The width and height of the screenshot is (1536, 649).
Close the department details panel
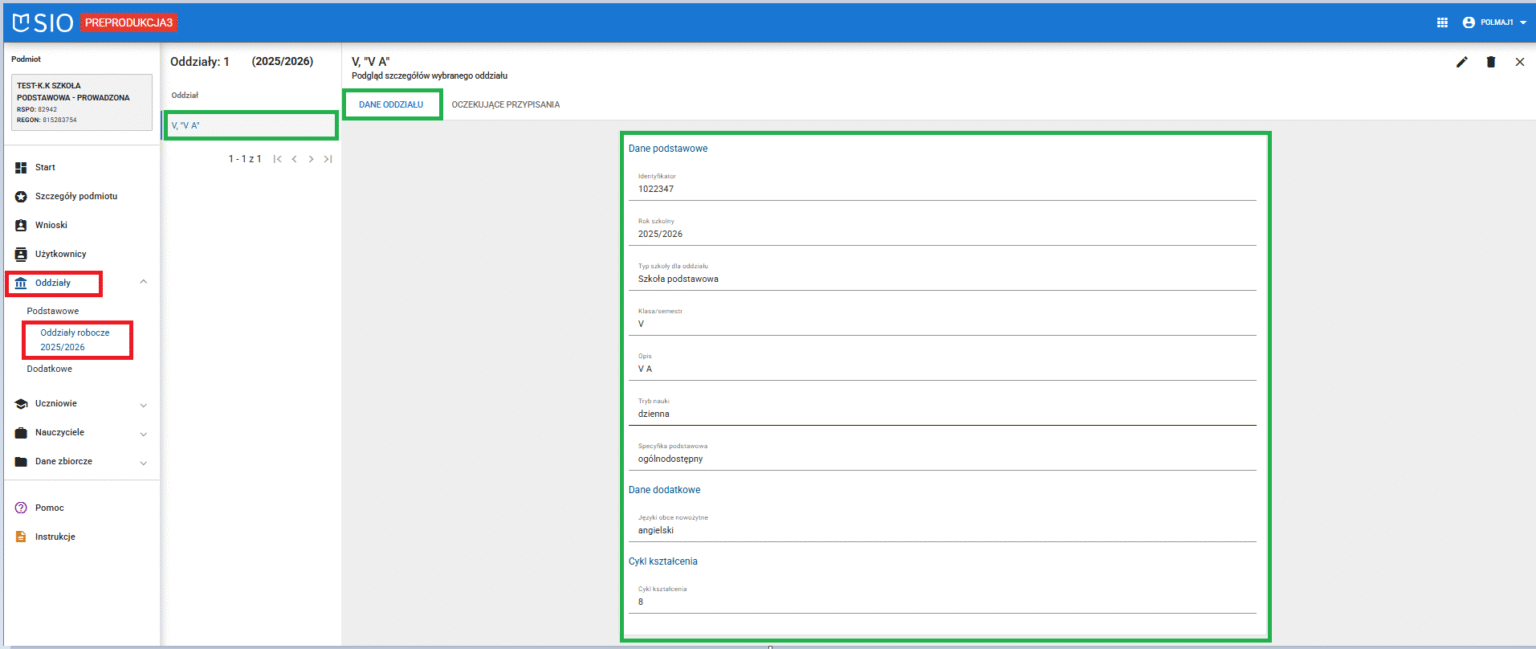click(x=1520, y=62)
